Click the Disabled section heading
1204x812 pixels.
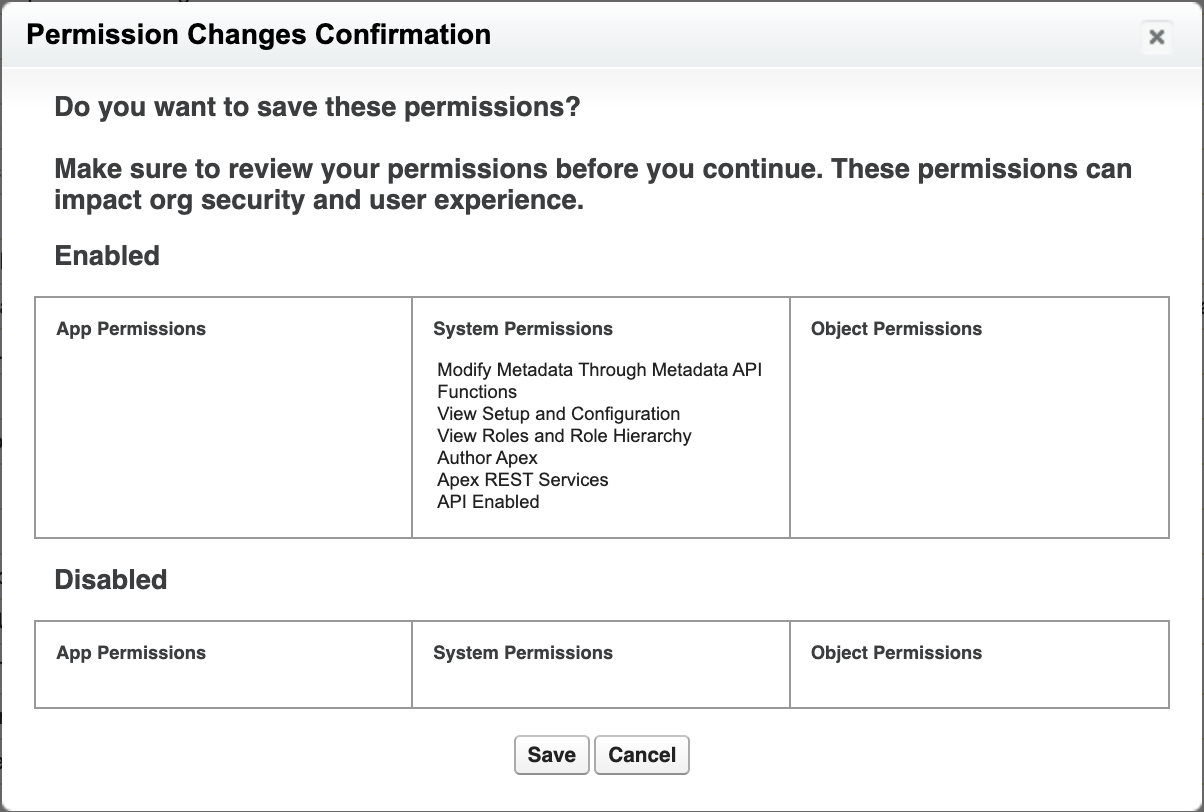click(x=110, y=580)
